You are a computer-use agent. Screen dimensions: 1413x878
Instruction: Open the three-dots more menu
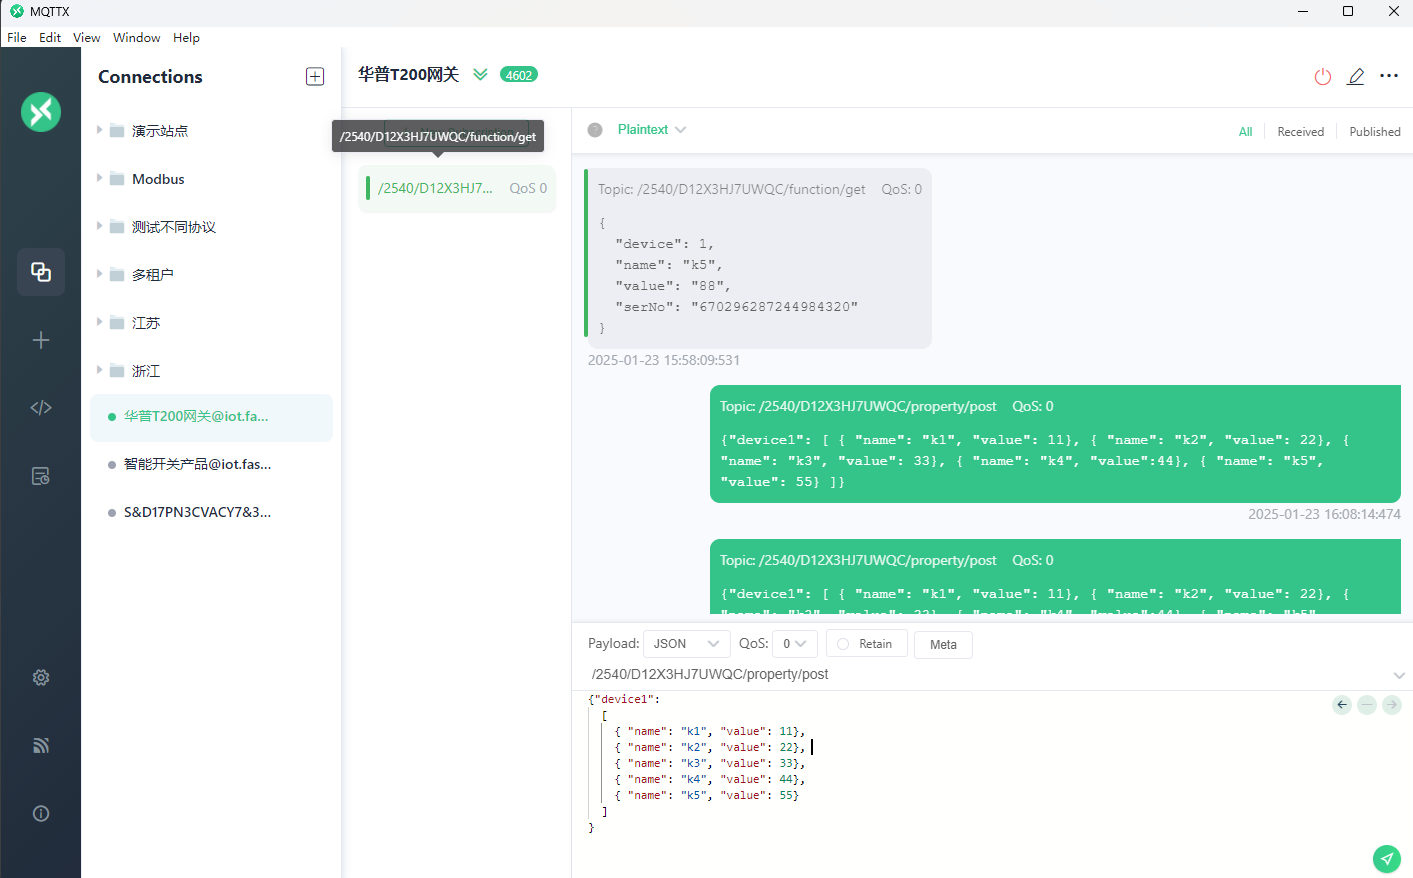tap(1389, 76)
